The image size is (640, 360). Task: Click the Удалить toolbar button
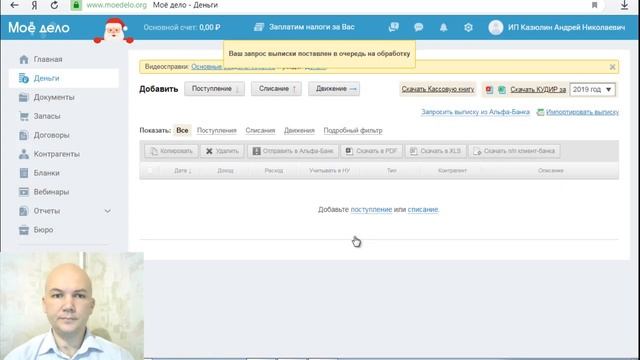(x=222, y=151)
